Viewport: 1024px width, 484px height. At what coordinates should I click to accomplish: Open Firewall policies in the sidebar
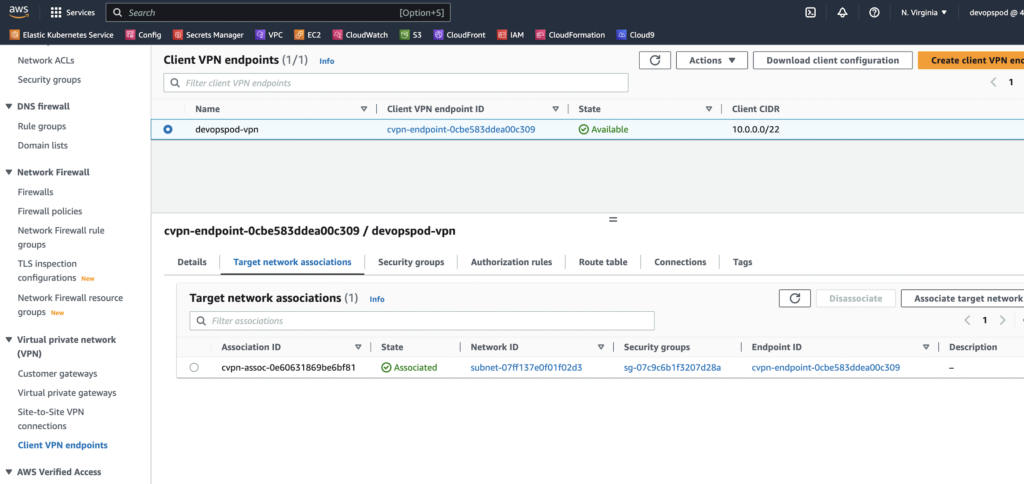(50, 211)
